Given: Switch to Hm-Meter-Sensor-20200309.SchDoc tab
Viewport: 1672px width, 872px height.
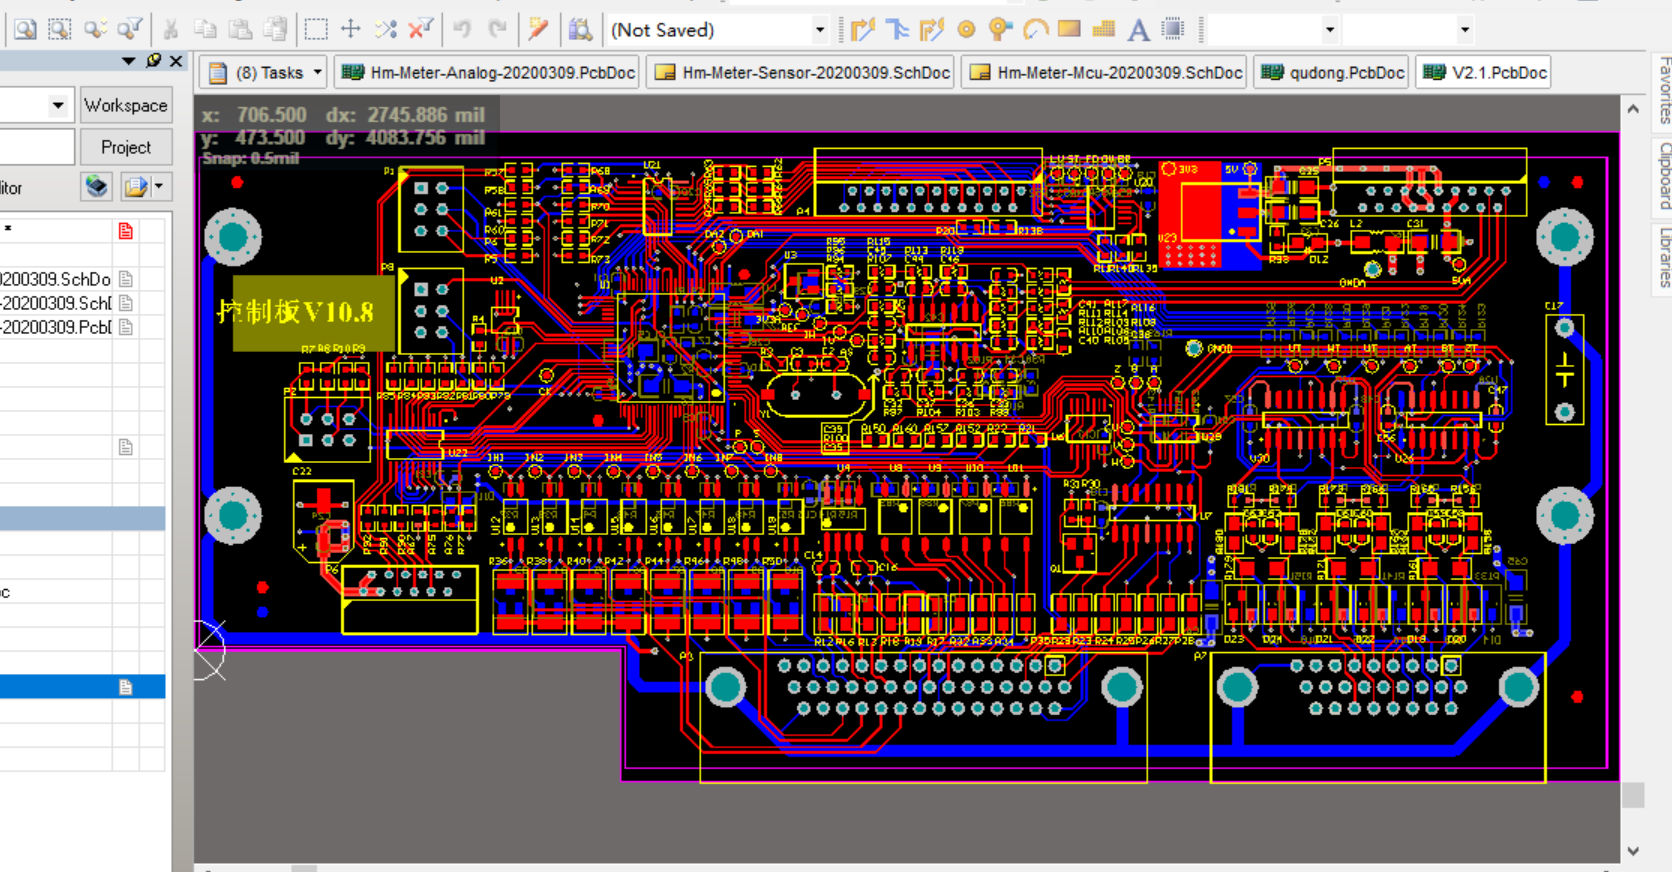Looking at the screenshot, I should coord(802,72).
